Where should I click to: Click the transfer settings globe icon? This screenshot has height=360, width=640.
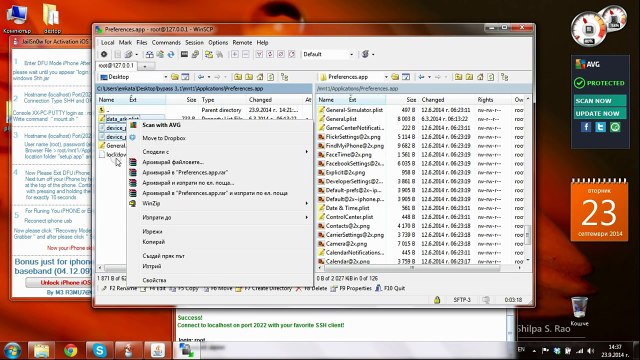point(365,54)
